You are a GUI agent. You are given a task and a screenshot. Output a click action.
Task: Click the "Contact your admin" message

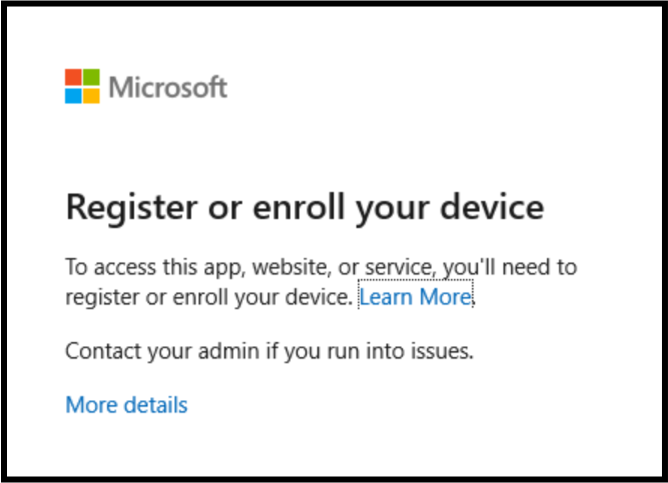(x=268, y=351)
